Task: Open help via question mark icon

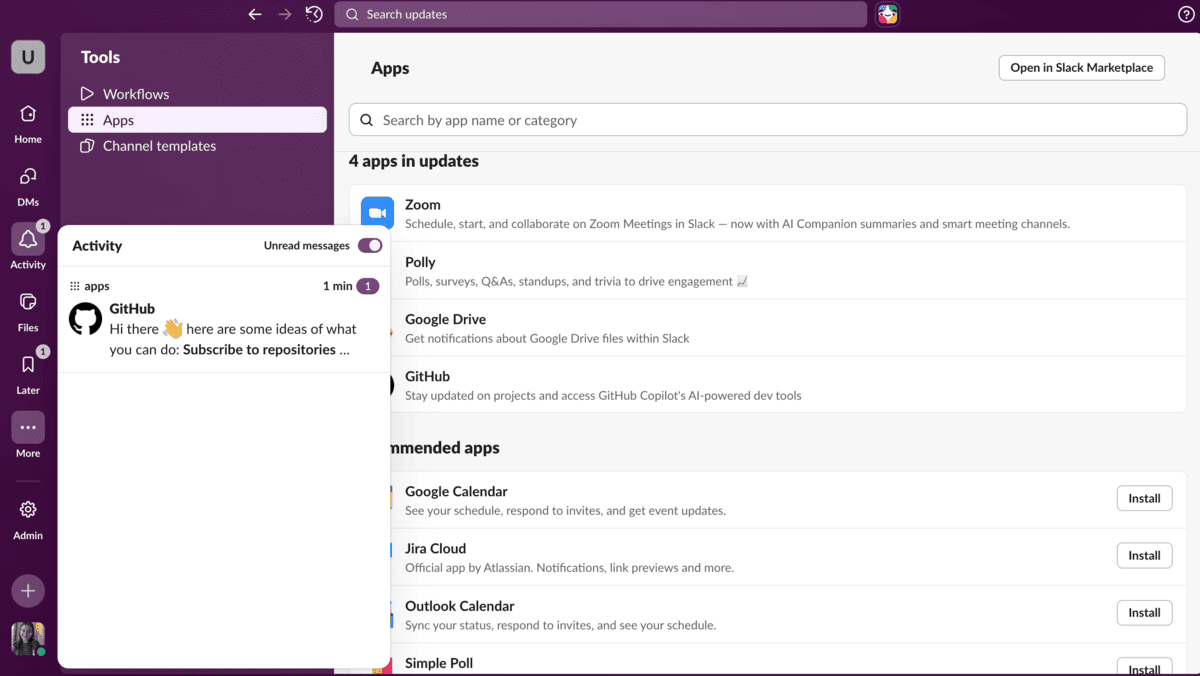Action: [x=1186, y=14]
